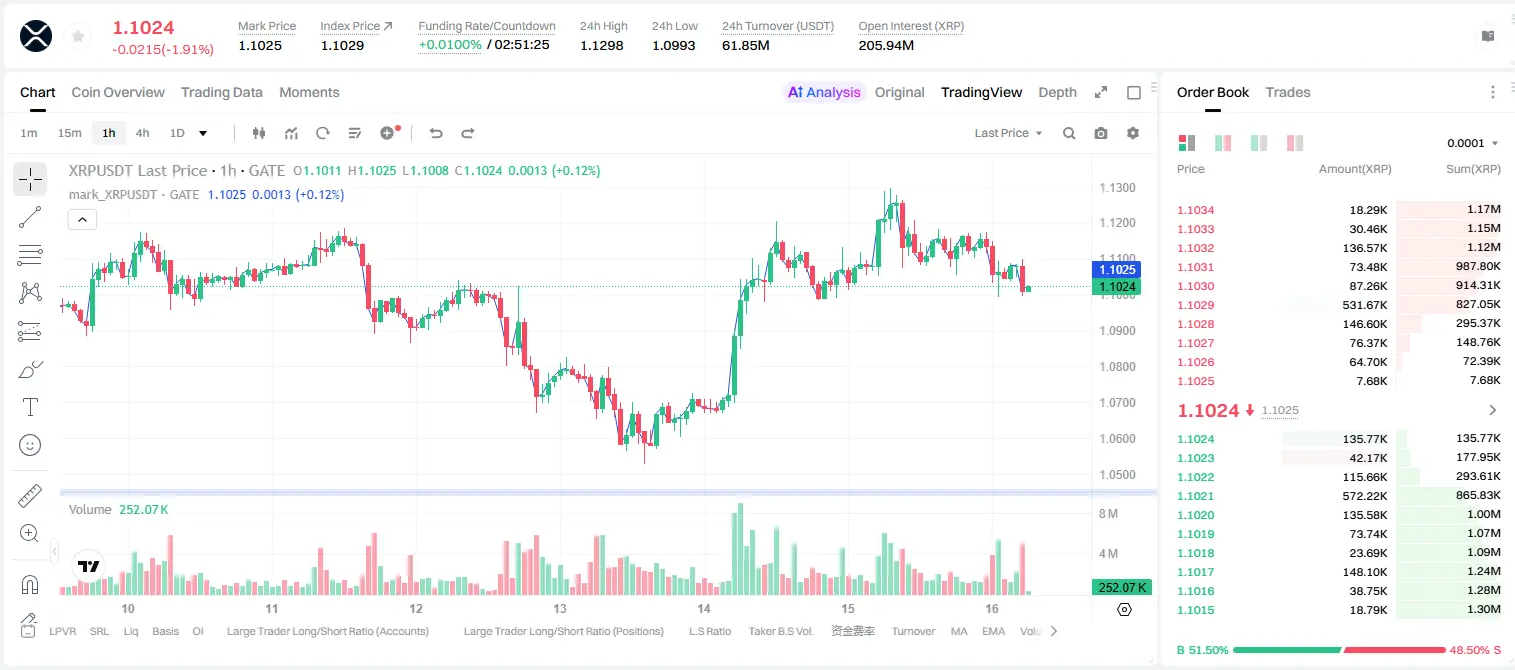Open chart settings gear icon
The width and height of the screenshot is (1515, 670).
click(1133, 133)
